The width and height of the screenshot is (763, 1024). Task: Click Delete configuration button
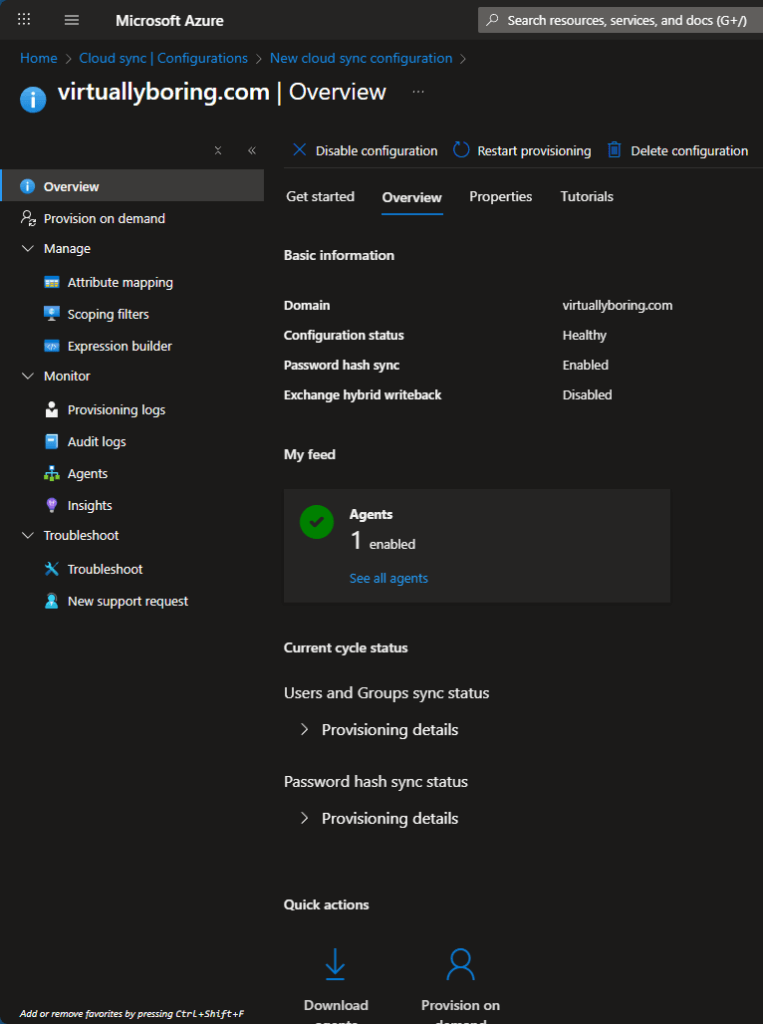click(678, 151)
